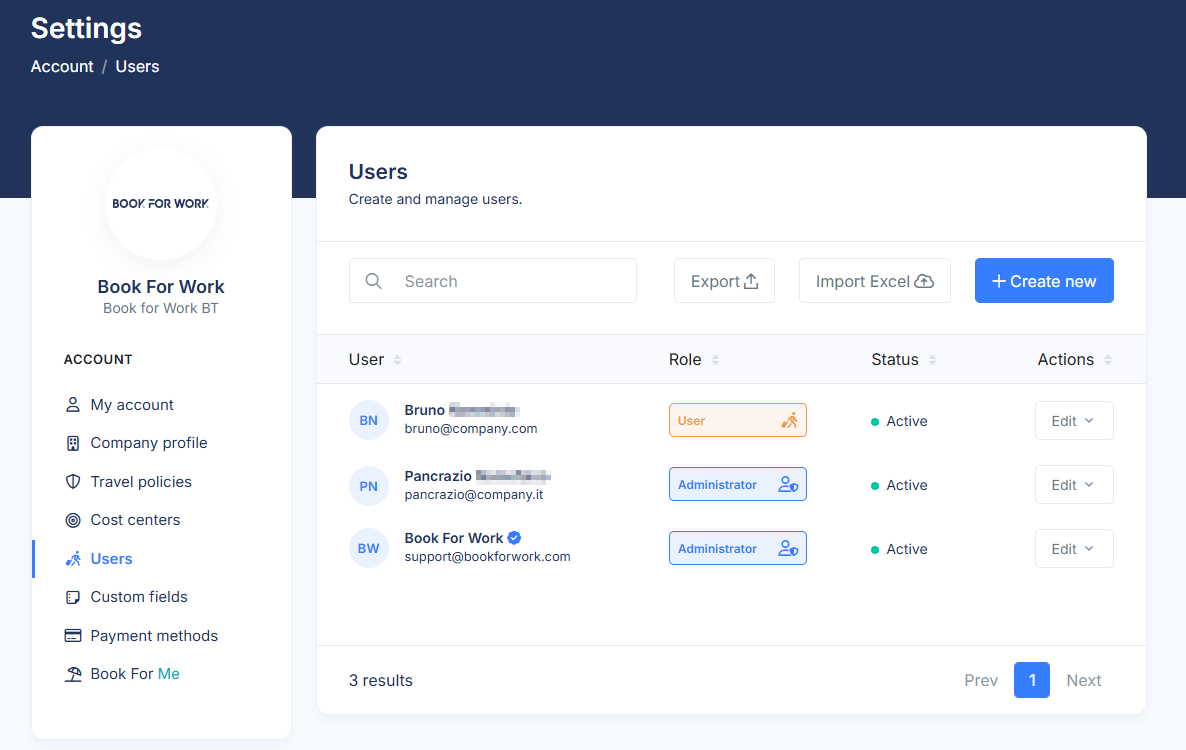This screenshot has height=750, width=1186.
Task: Click the person icon beside My account
Action: pos(72,405)
